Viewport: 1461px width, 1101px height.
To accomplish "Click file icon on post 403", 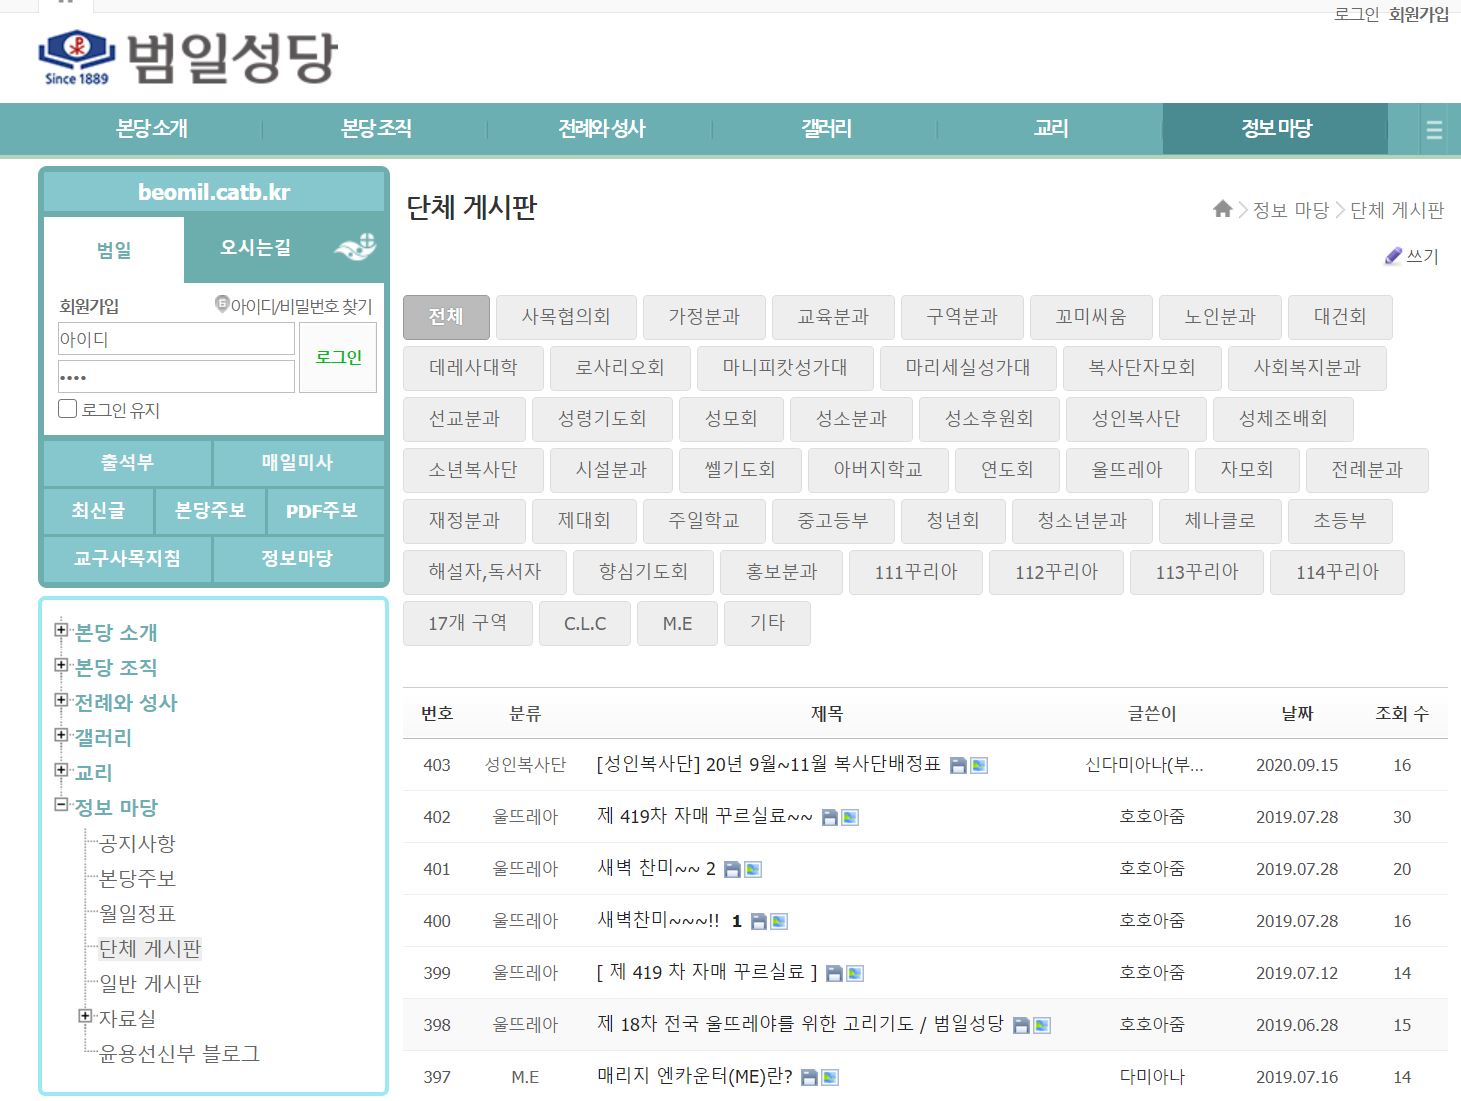I will click(x=957, y=766).
